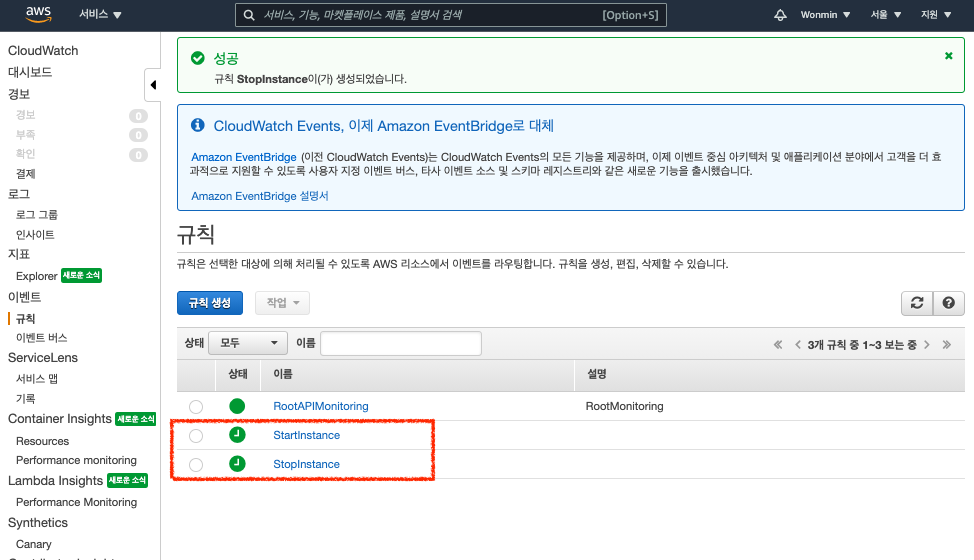Open 이벤트 버스 in the sidebar
Image resolution: width=974 pixels, height=560 pixels.
pyautogui.click(x=42, y=338)
